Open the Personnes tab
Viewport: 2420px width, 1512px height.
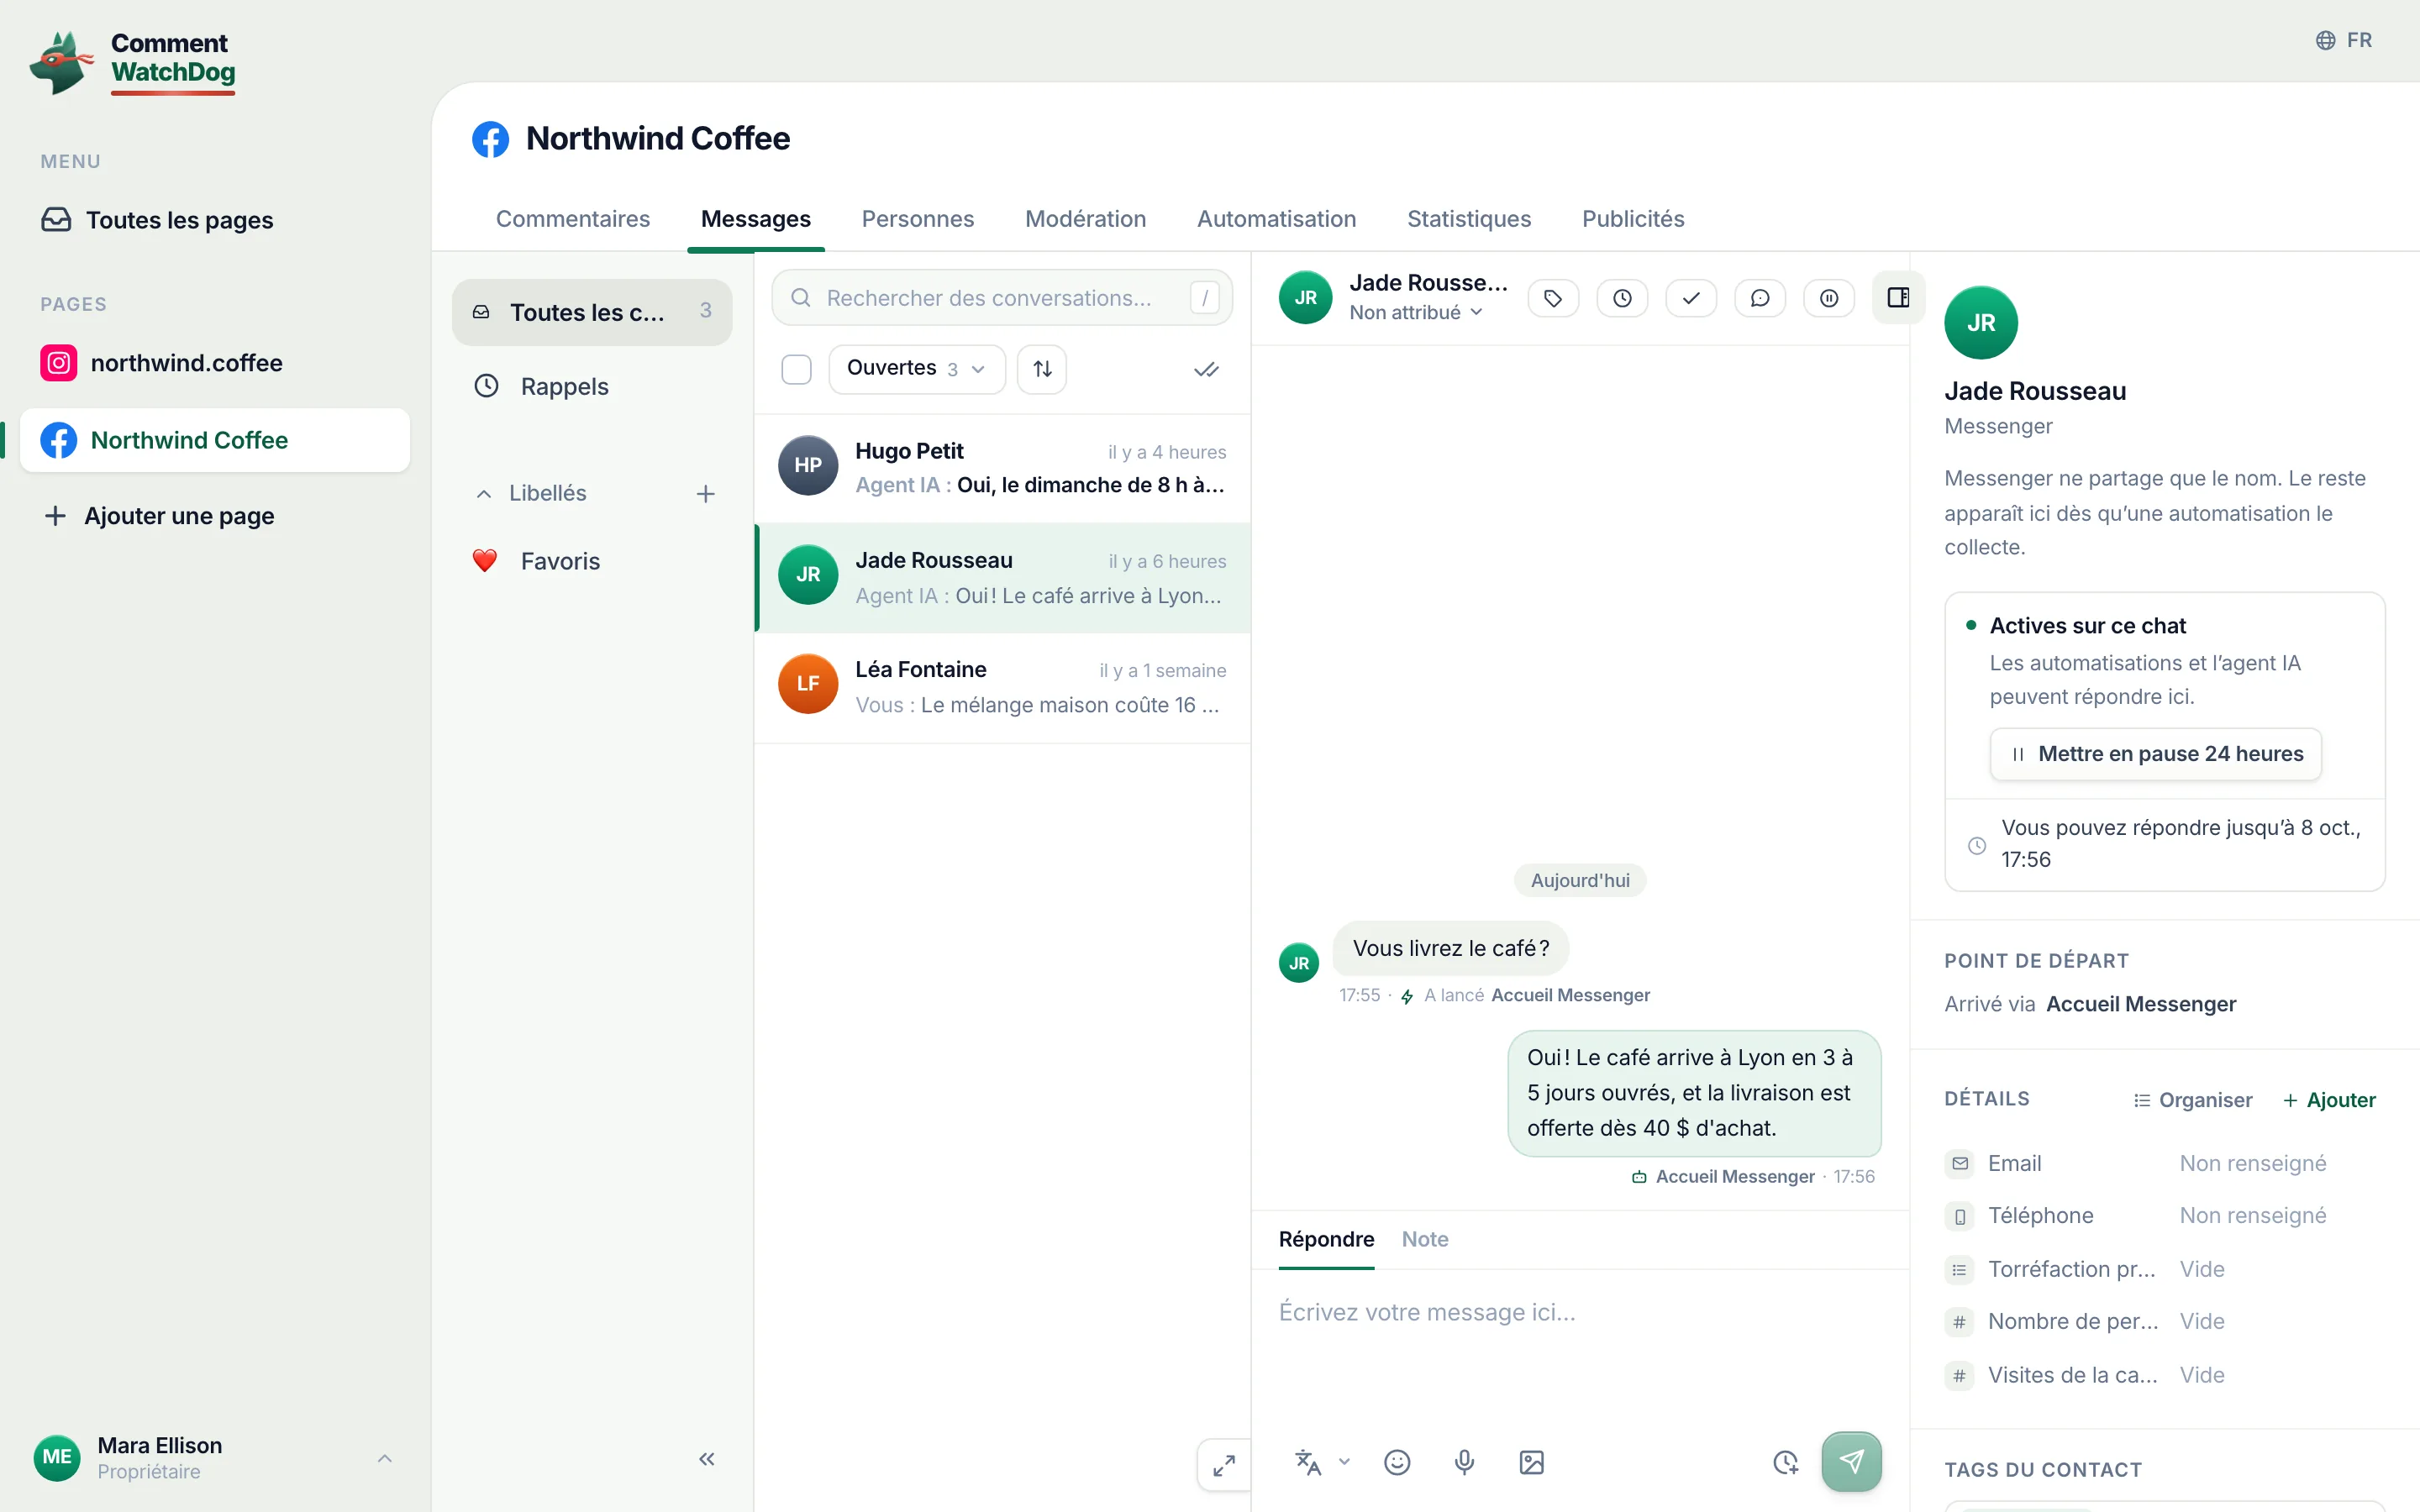[918, 219]
